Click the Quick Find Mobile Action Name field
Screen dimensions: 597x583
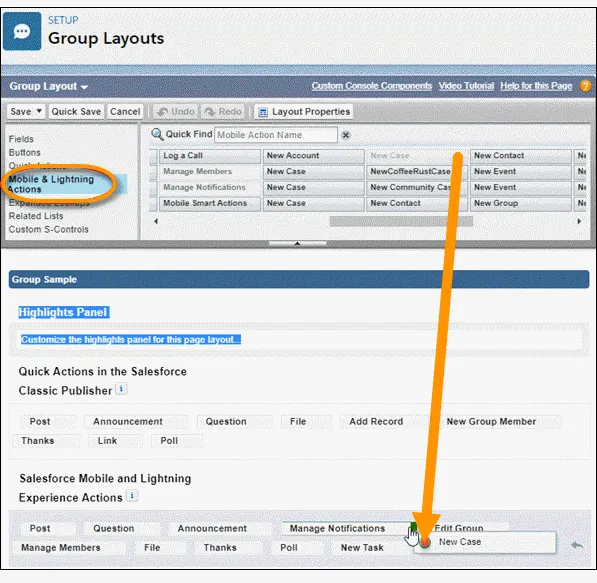(x=276, y=135)
